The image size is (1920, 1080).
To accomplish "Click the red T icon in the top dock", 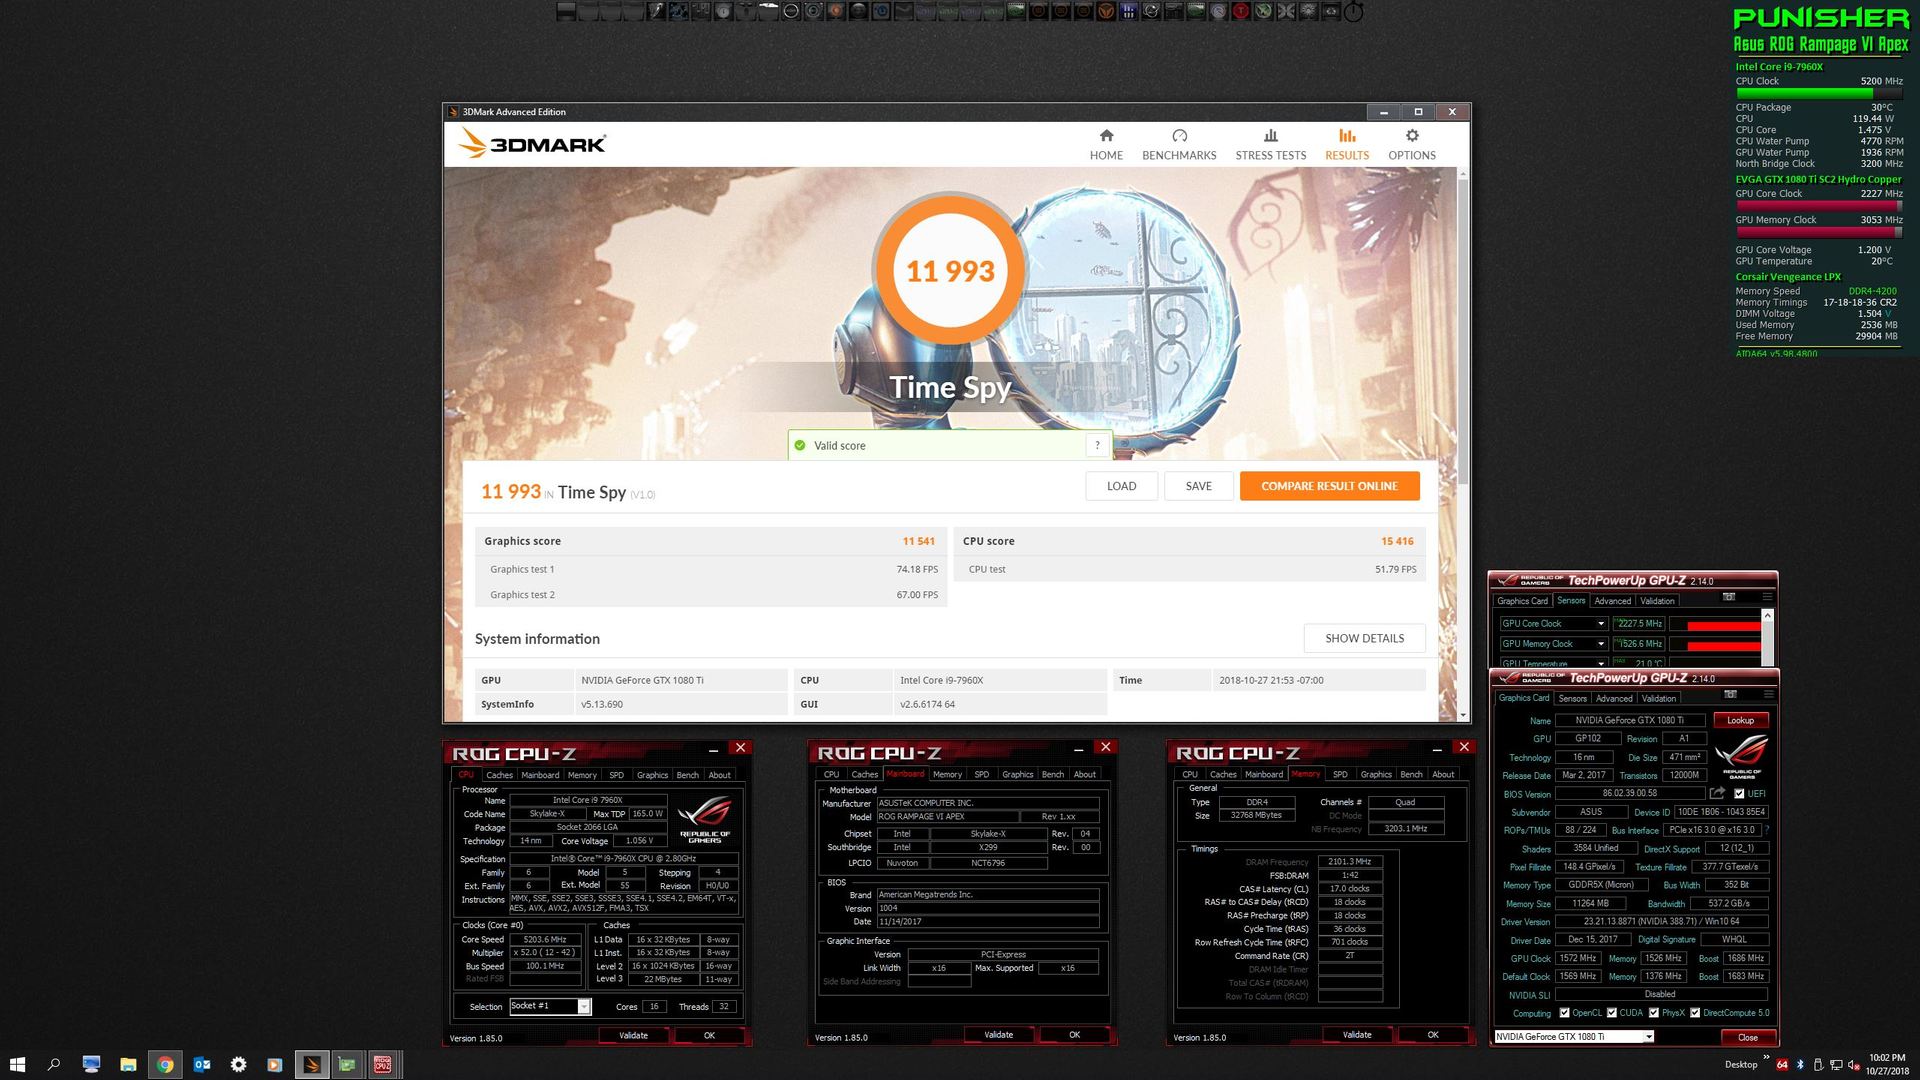I will tap(1241, 12).
